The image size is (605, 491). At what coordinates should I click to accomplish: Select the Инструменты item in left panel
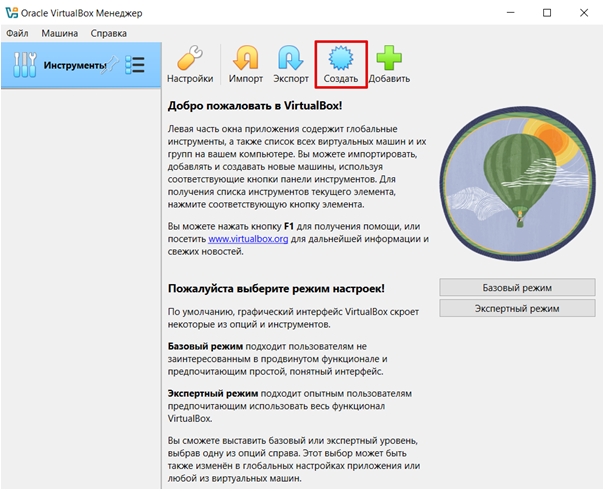point(70,65)
